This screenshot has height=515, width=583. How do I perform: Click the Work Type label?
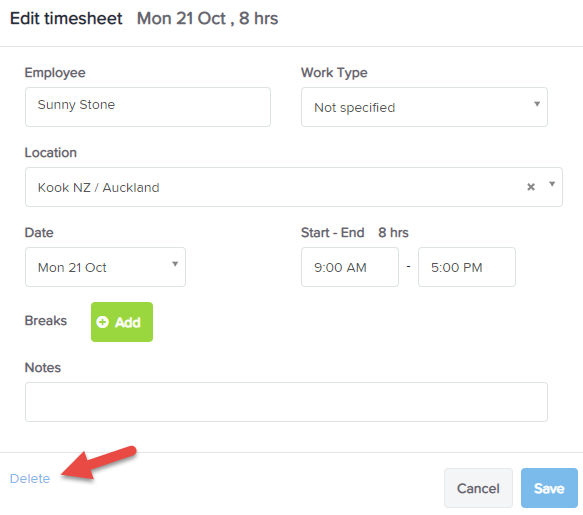point(334,73)
